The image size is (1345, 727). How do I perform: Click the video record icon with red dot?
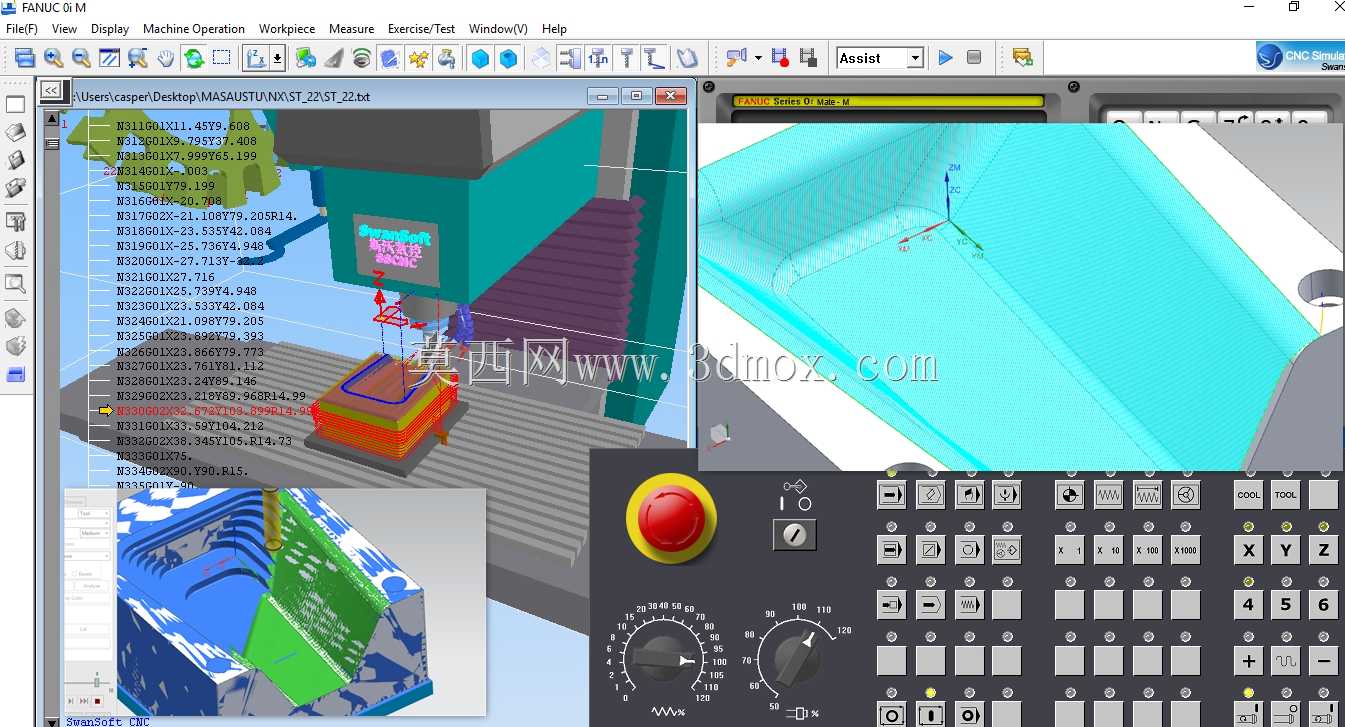[781, 58]
